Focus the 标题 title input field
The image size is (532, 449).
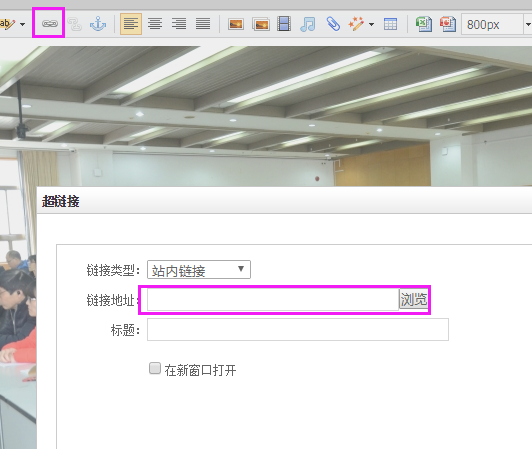point(298,329)
